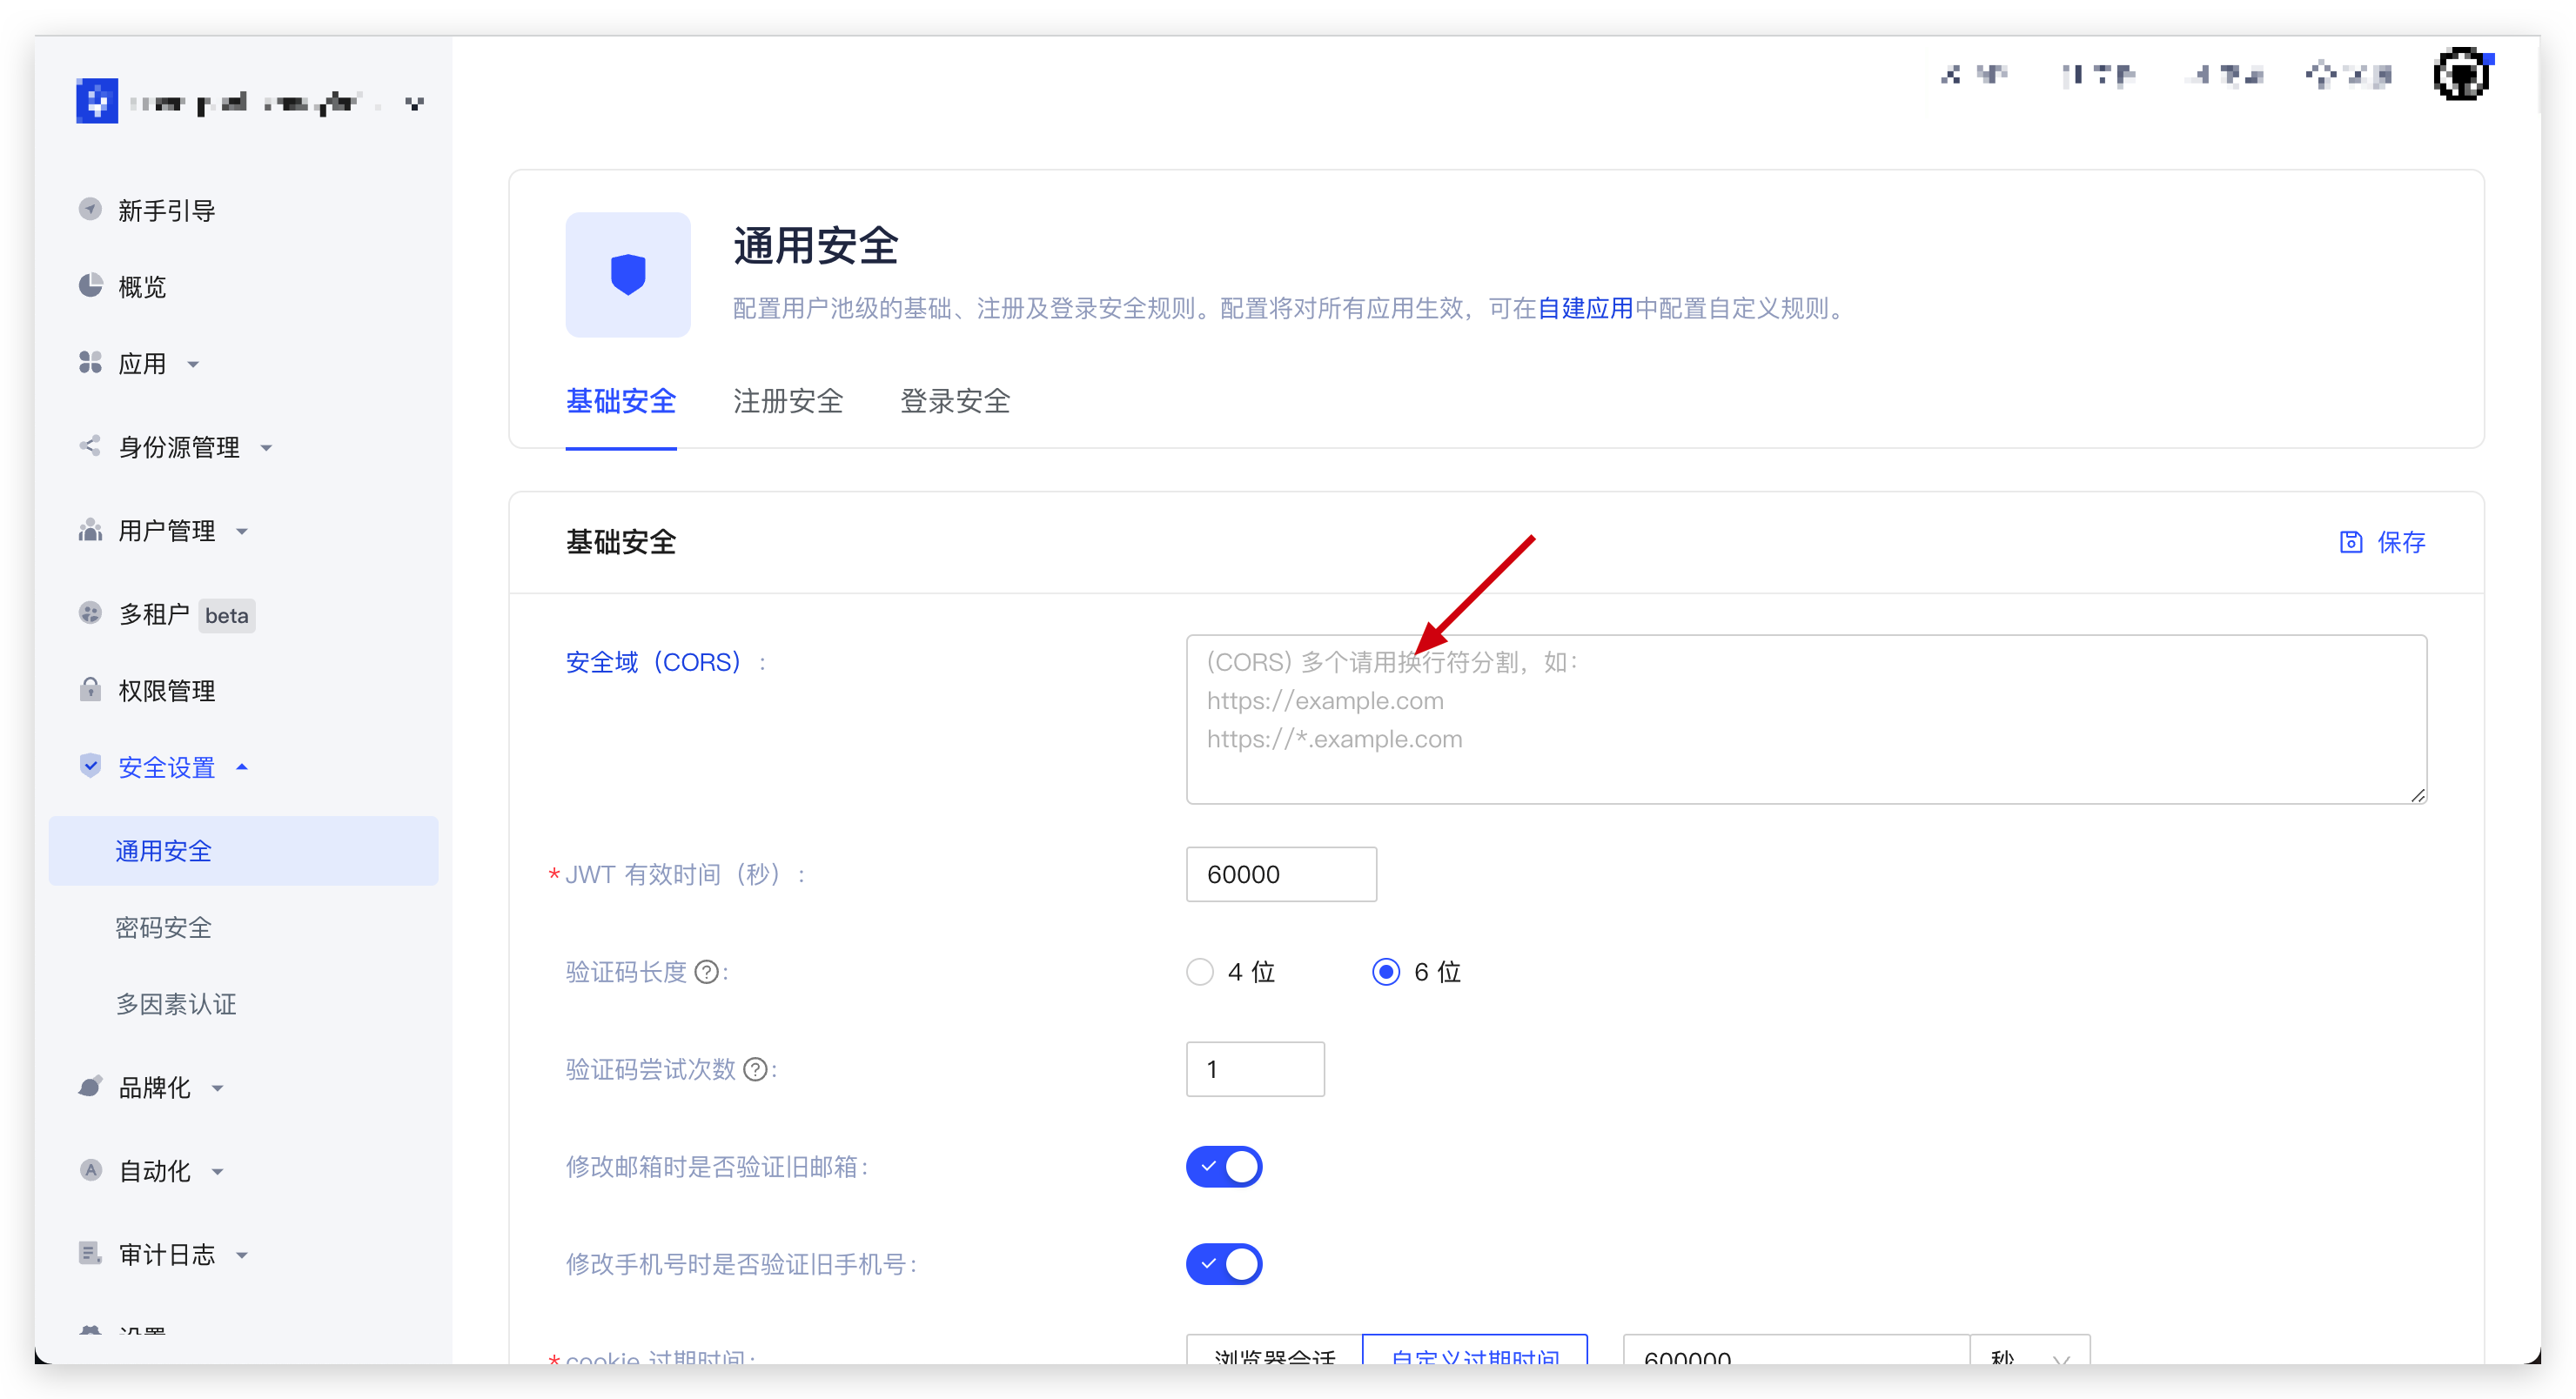Viewport: 2576px width, 1399px height.
Task: Click the 概览 pie chart icon
Action: pyautogui.click(x=90, y=286)
